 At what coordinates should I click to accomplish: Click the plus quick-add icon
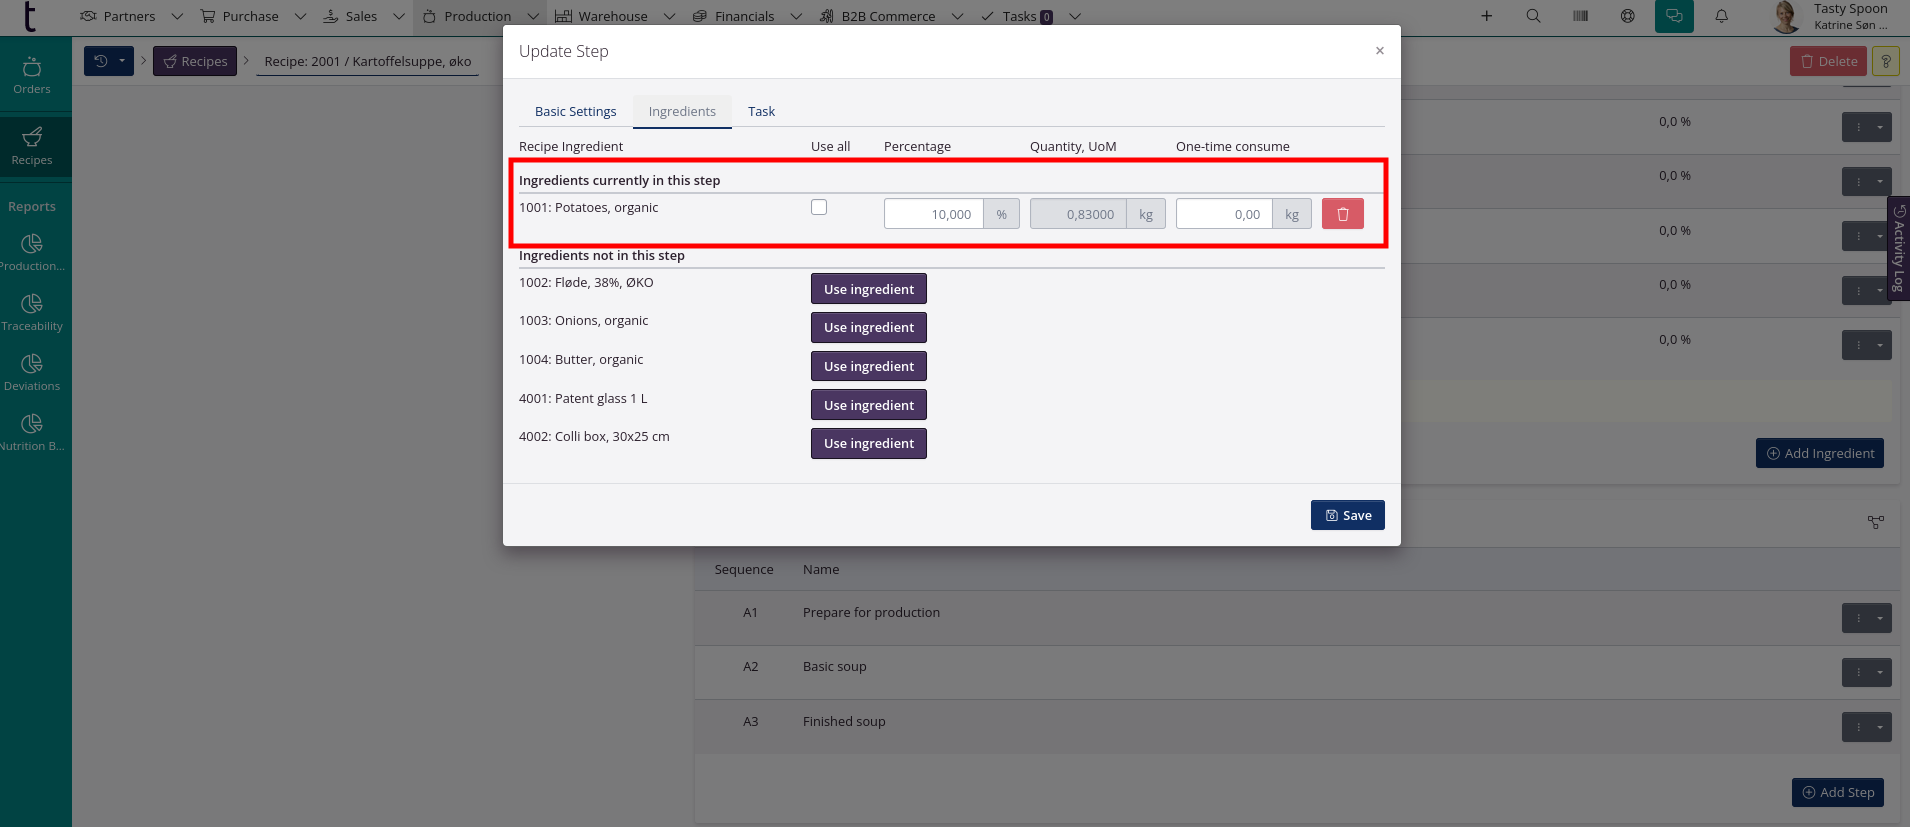(1487, 16)
